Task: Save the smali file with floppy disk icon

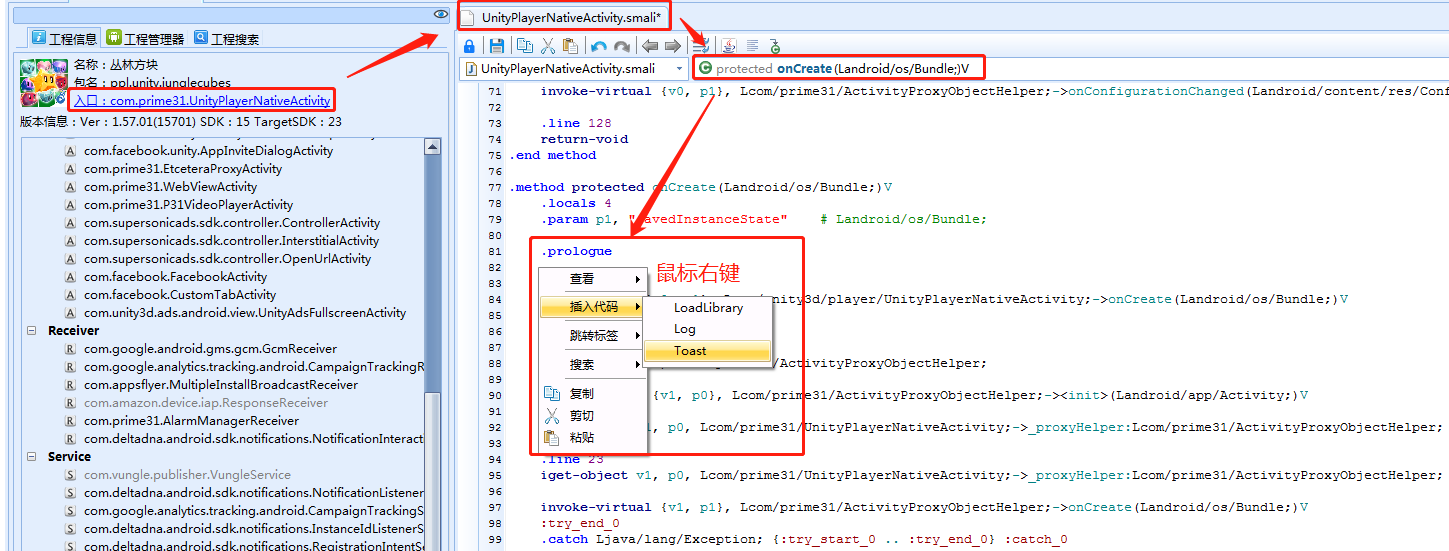Action: click(496, 46)
